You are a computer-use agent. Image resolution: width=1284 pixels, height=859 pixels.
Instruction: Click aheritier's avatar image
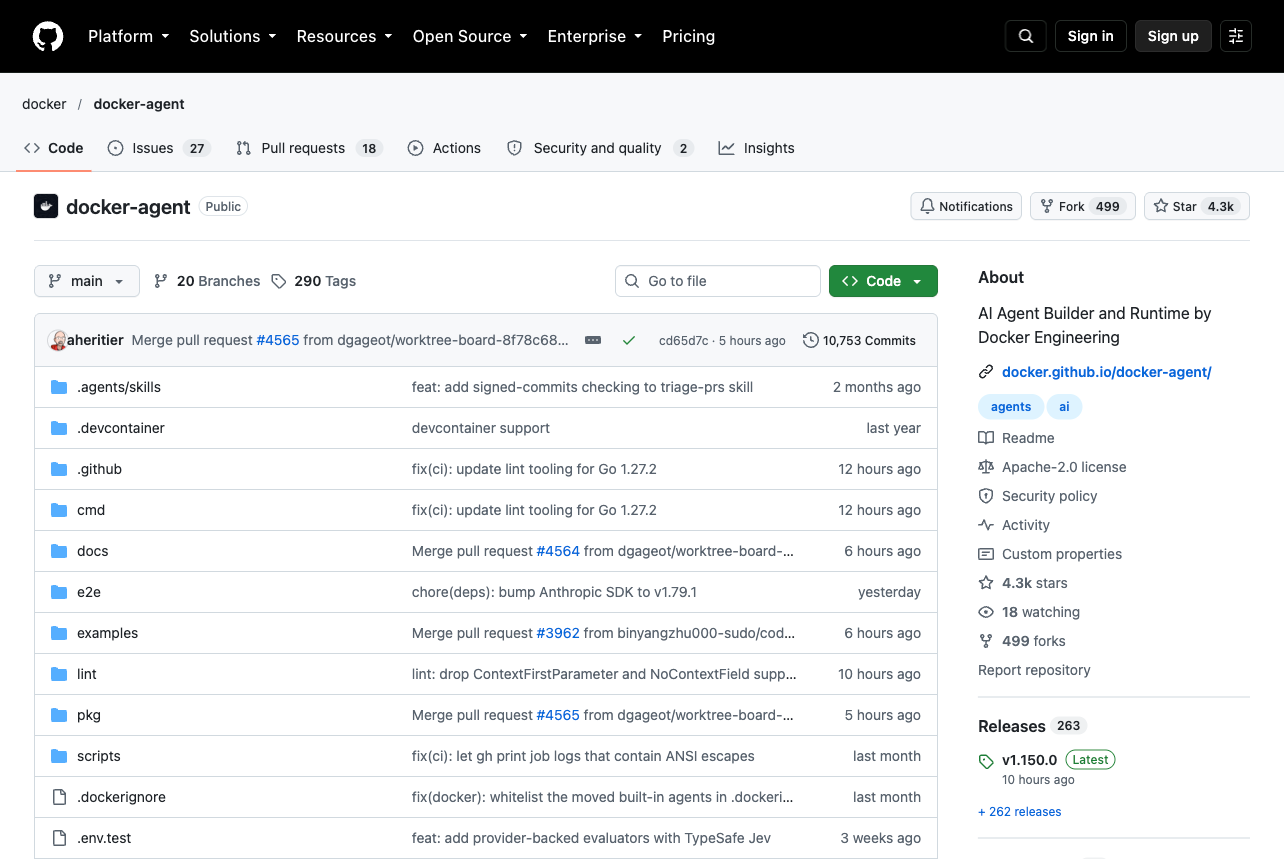(x=57, y=340)
